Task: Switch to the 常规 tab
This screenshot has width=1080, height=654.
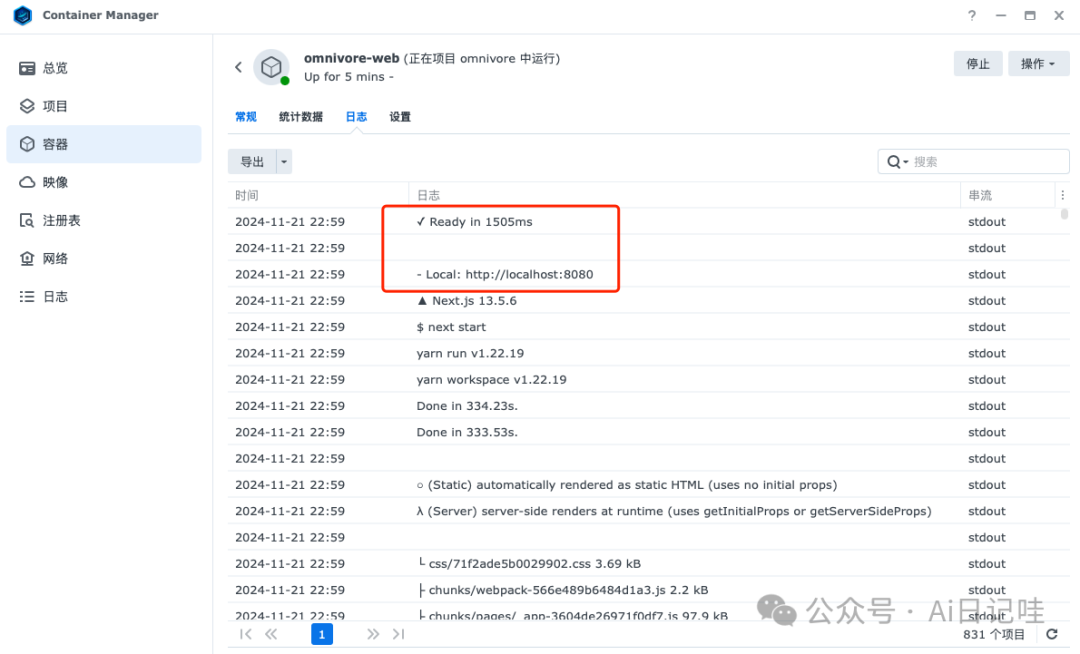Action: tap(246, 116)
